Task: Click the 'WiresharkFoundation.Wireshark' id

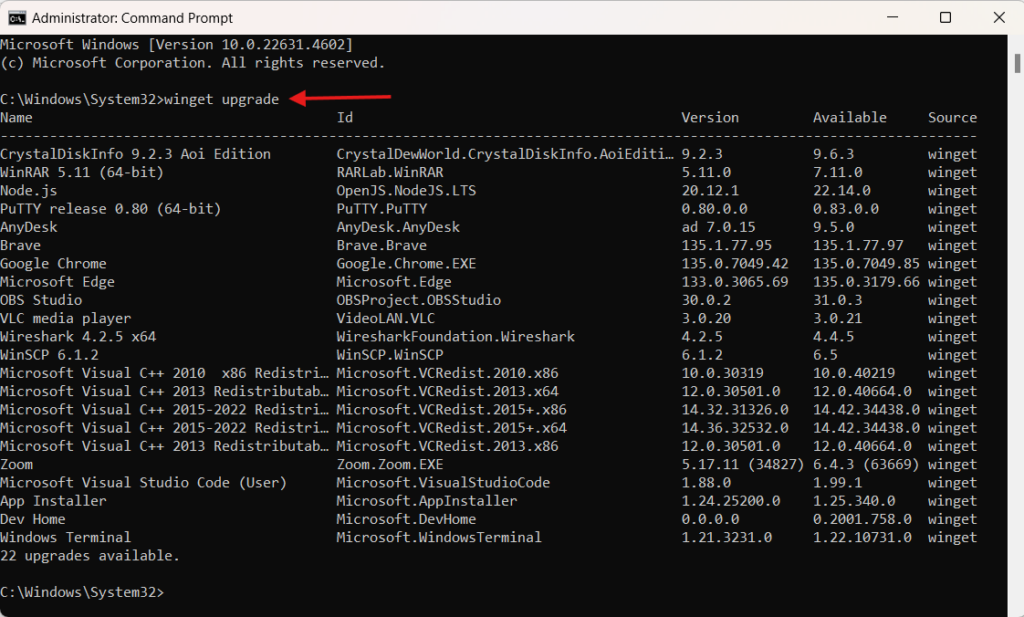Action: 455,337
